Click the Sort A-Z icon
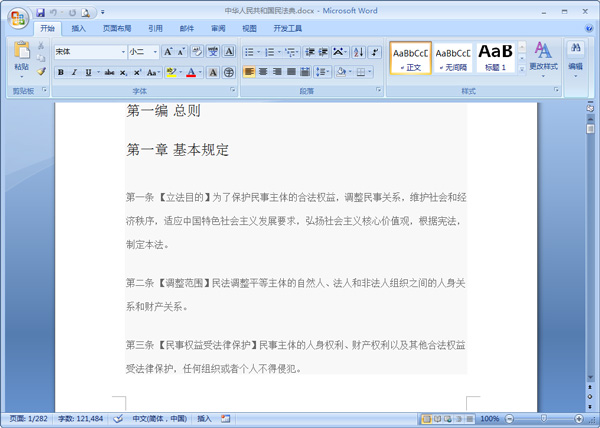This screenshot has width=600, height=428. point(359,52)
